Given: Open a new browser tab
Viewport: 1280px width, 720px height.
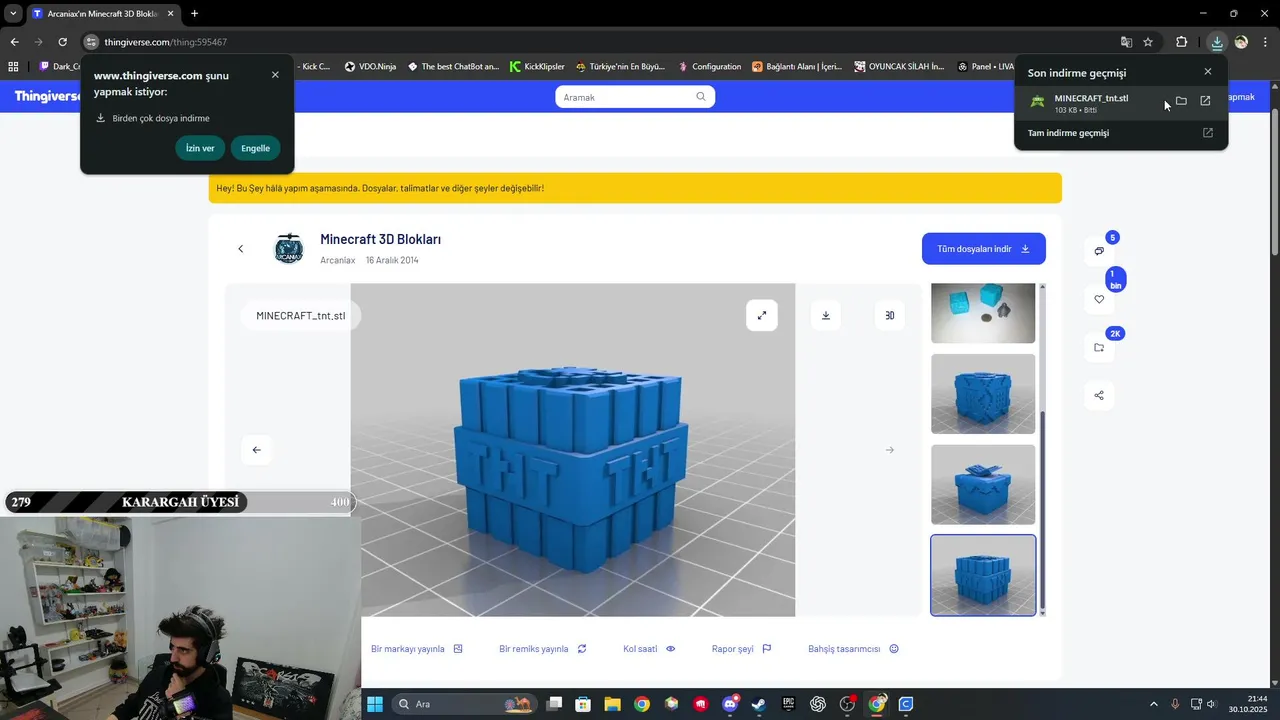Looking at the screenshot, I should pyautogui.click(x=194, y=14).
